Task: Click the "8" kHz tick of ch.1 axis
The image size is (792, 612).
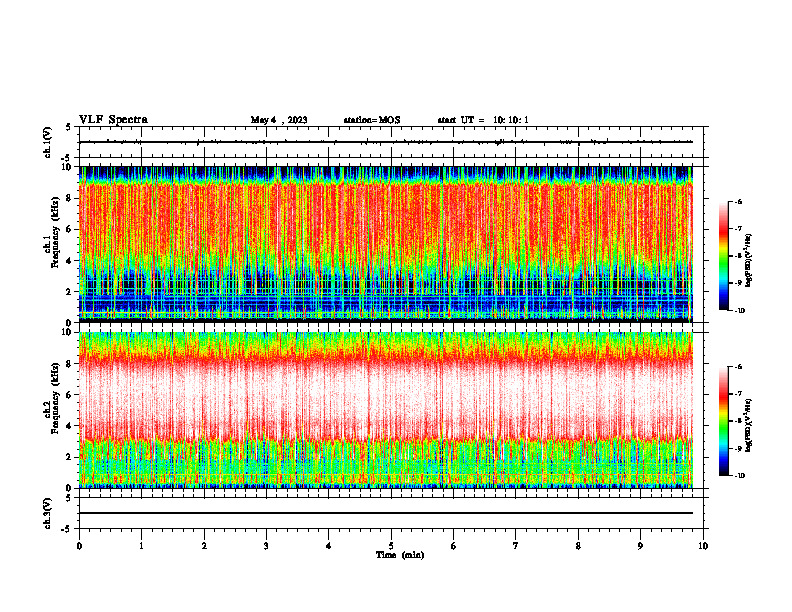Action: pyautogui.click(x=70, y=198)
